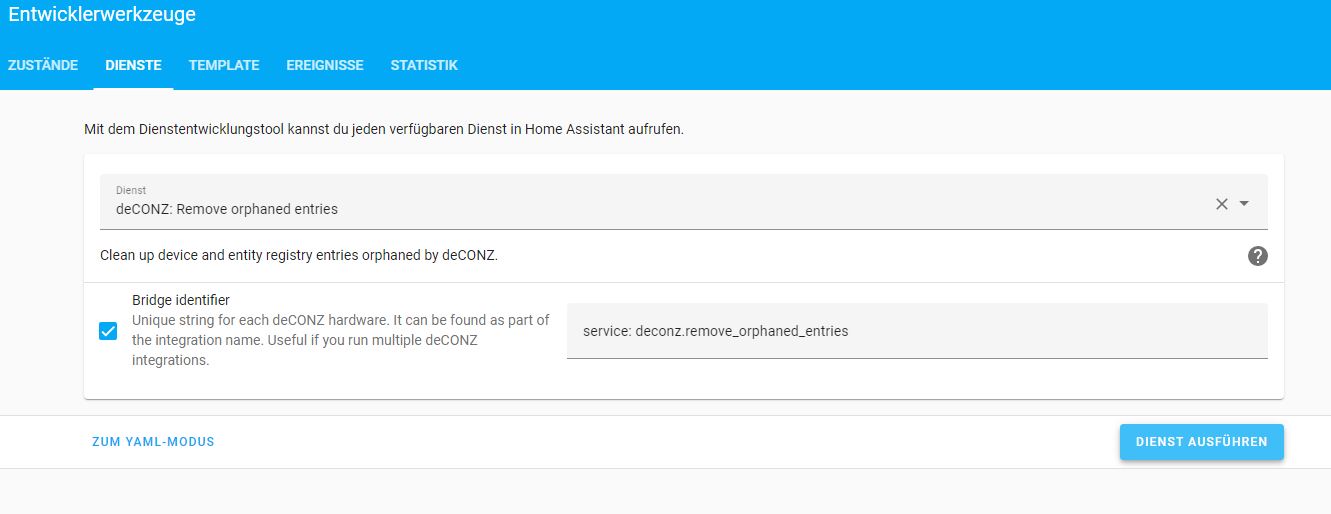Image resolution: width=1331 pixels, height=514 pixels.
Task: Select the Dienste tab
Action: pos(133,65)
